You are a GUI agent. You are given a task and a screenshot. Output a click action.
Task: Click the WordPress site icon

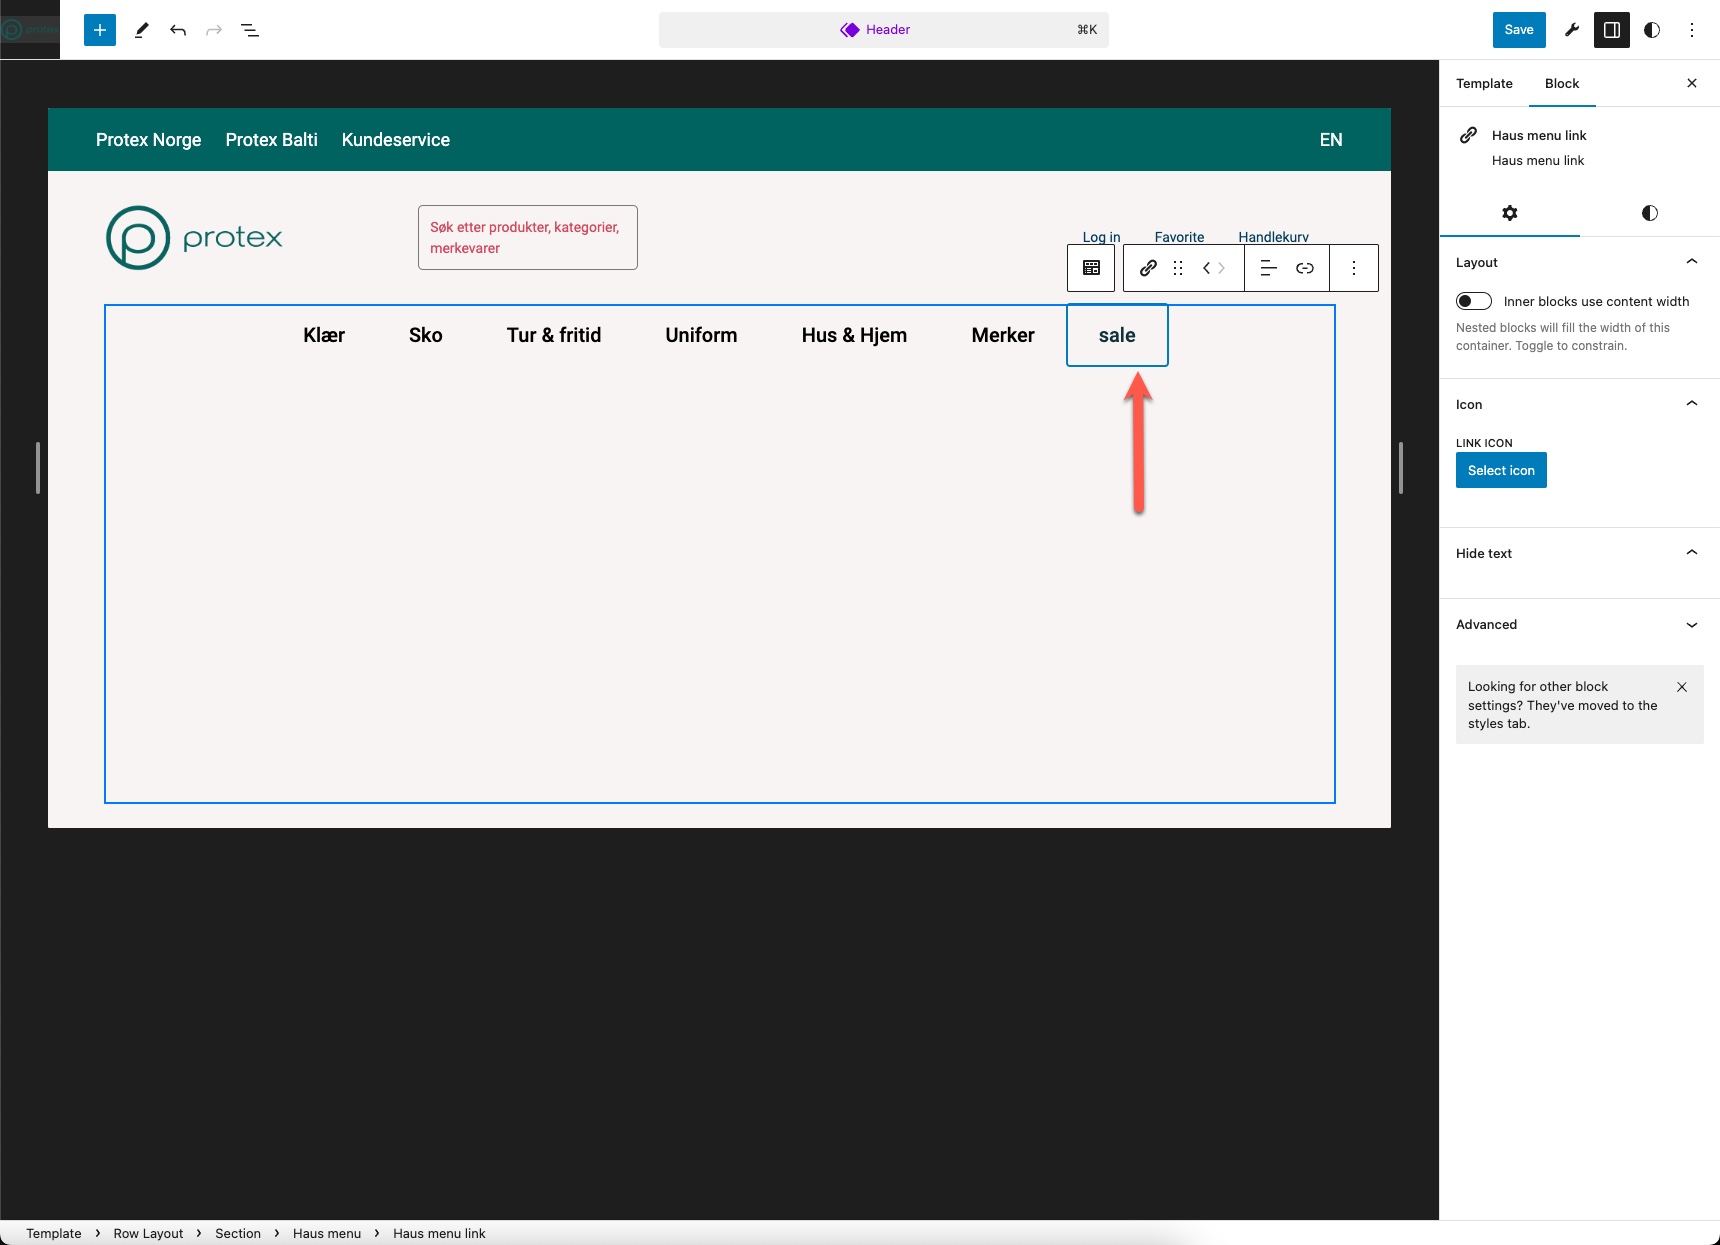coord(30,30)
